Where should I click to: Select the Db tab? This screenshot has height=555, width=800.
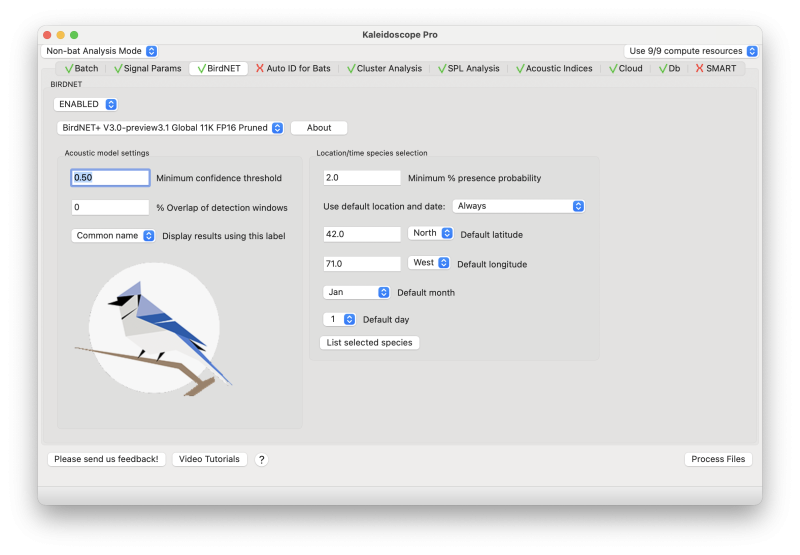[669, 68]
